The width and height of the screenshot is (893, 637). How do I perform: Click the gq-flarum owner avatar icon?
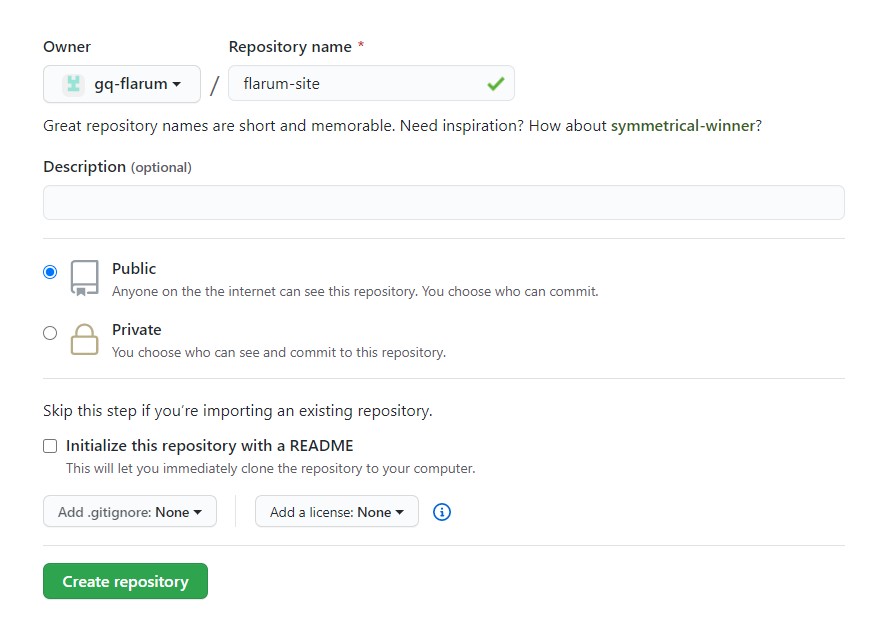coord(73,84)
